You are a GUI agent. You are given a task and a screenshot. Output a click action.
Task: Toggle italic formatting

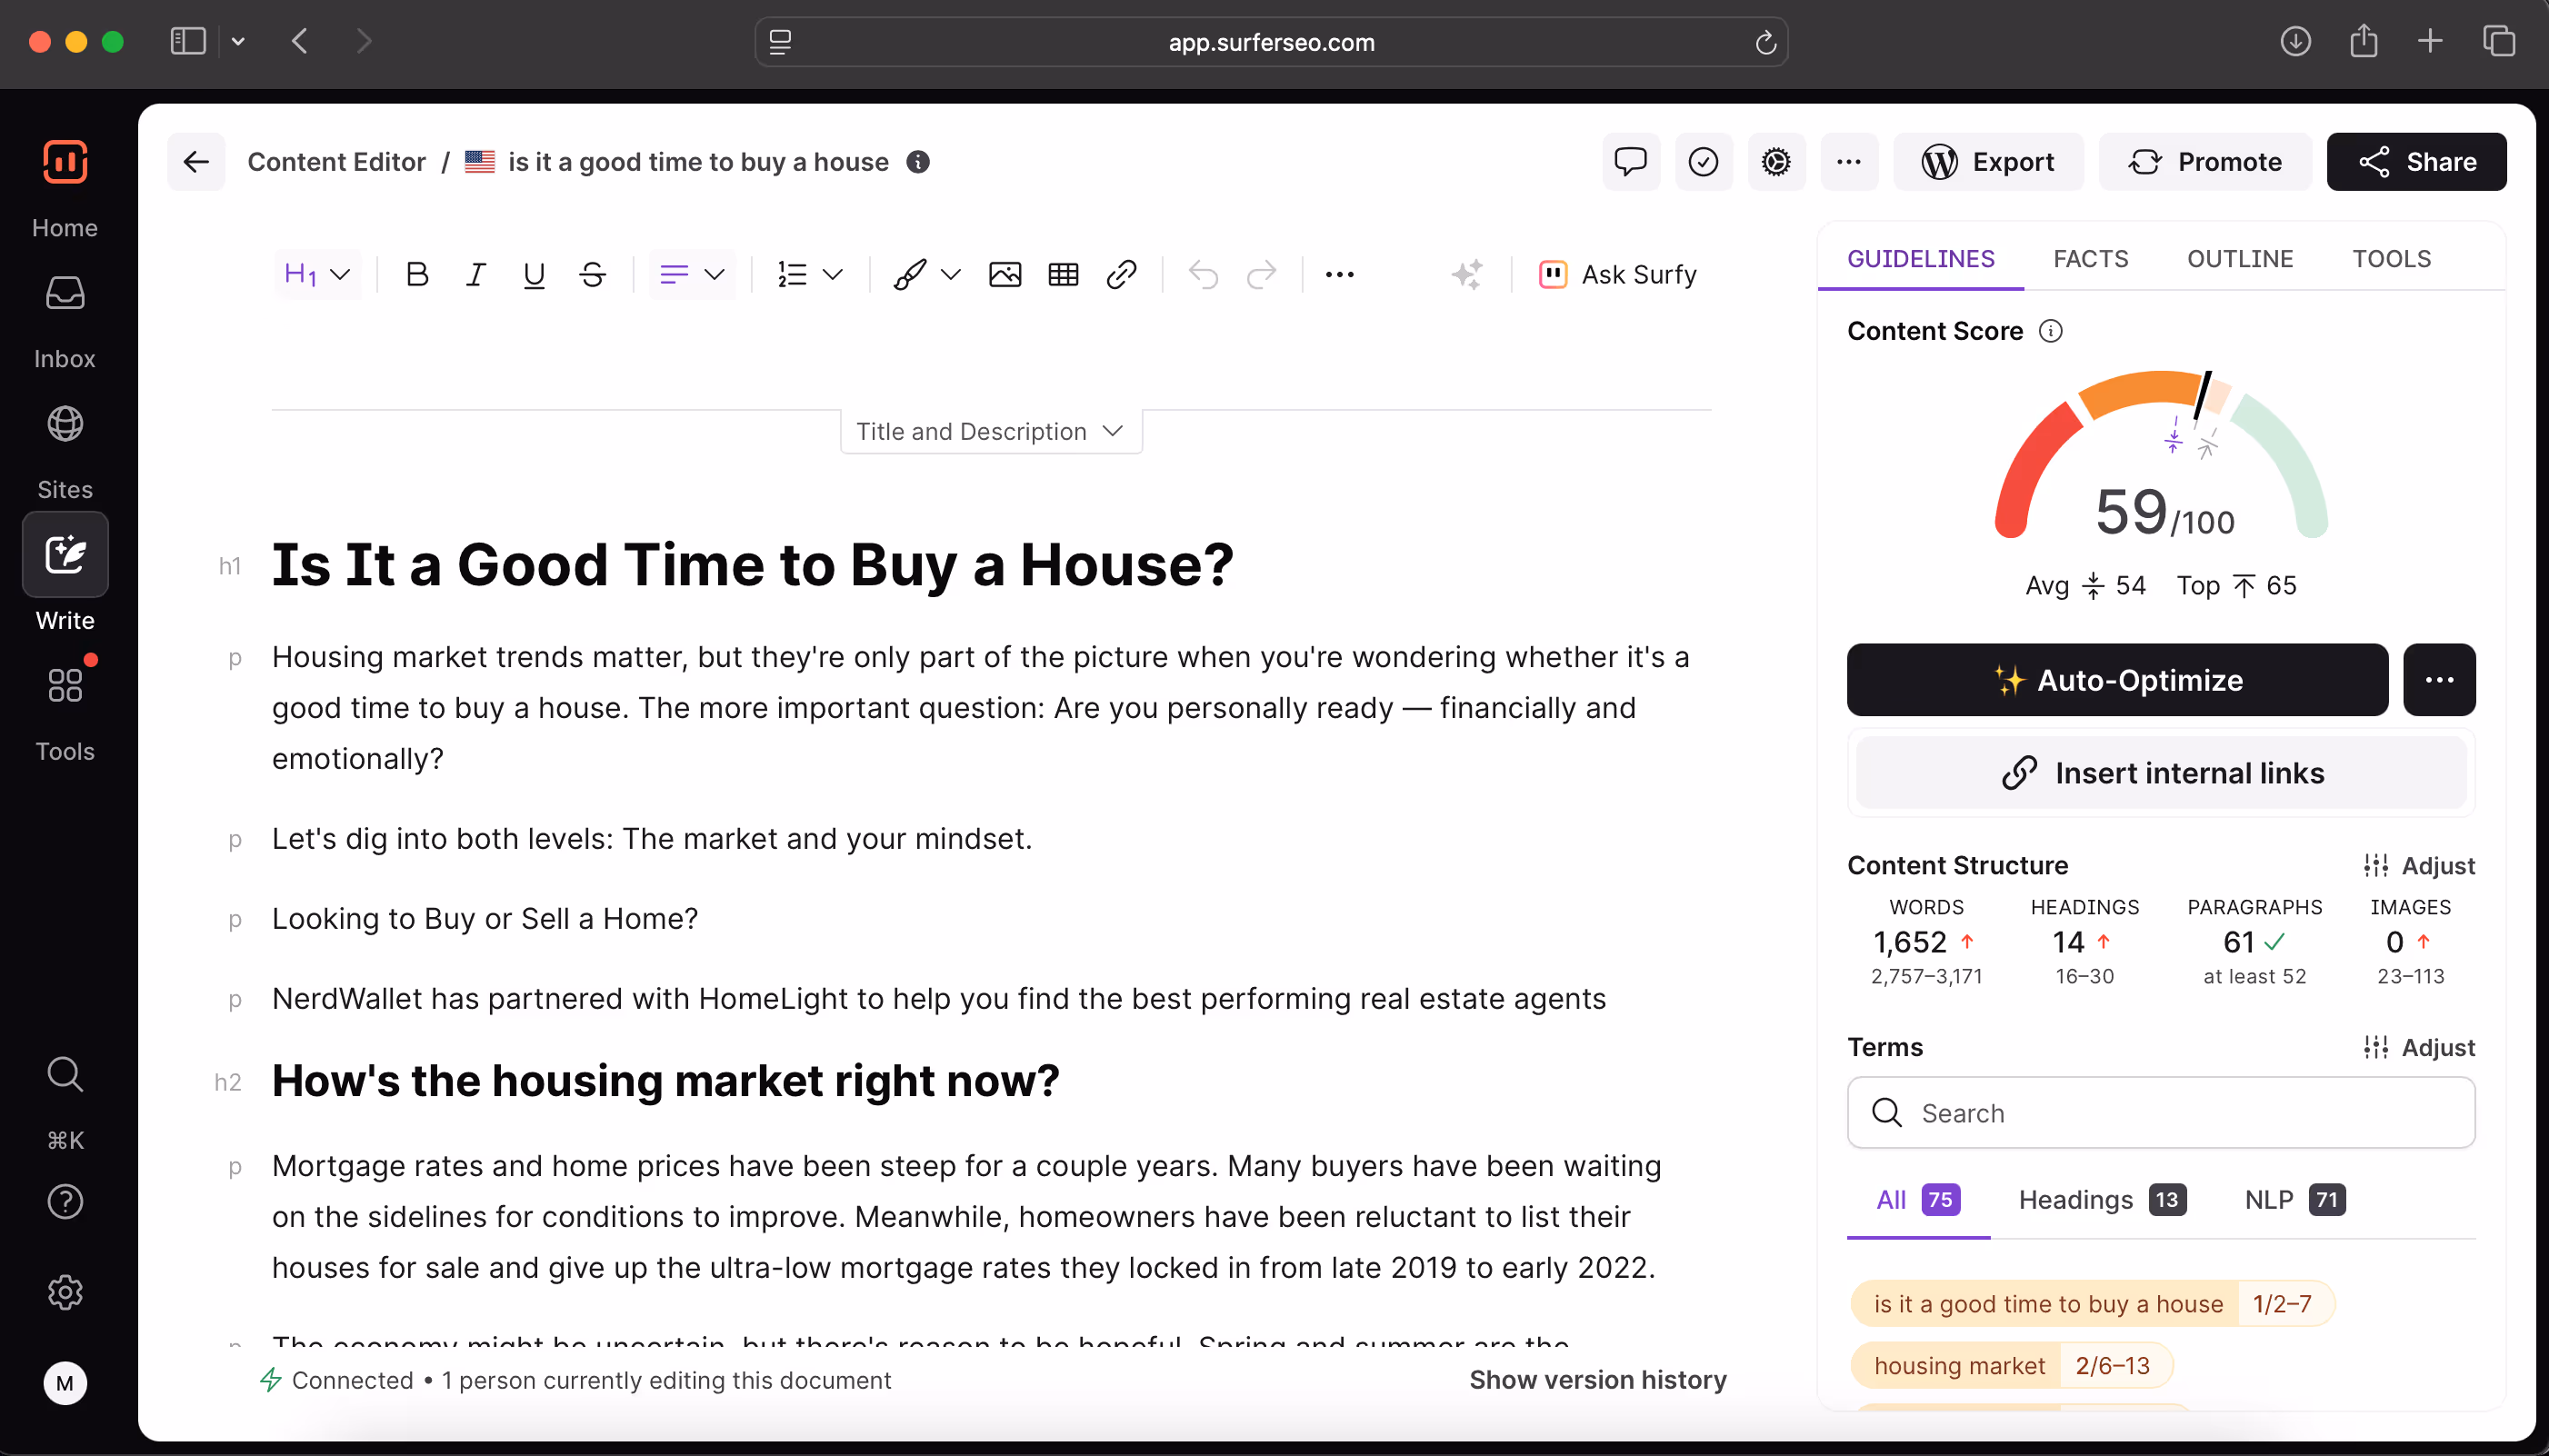click(476, 274)
